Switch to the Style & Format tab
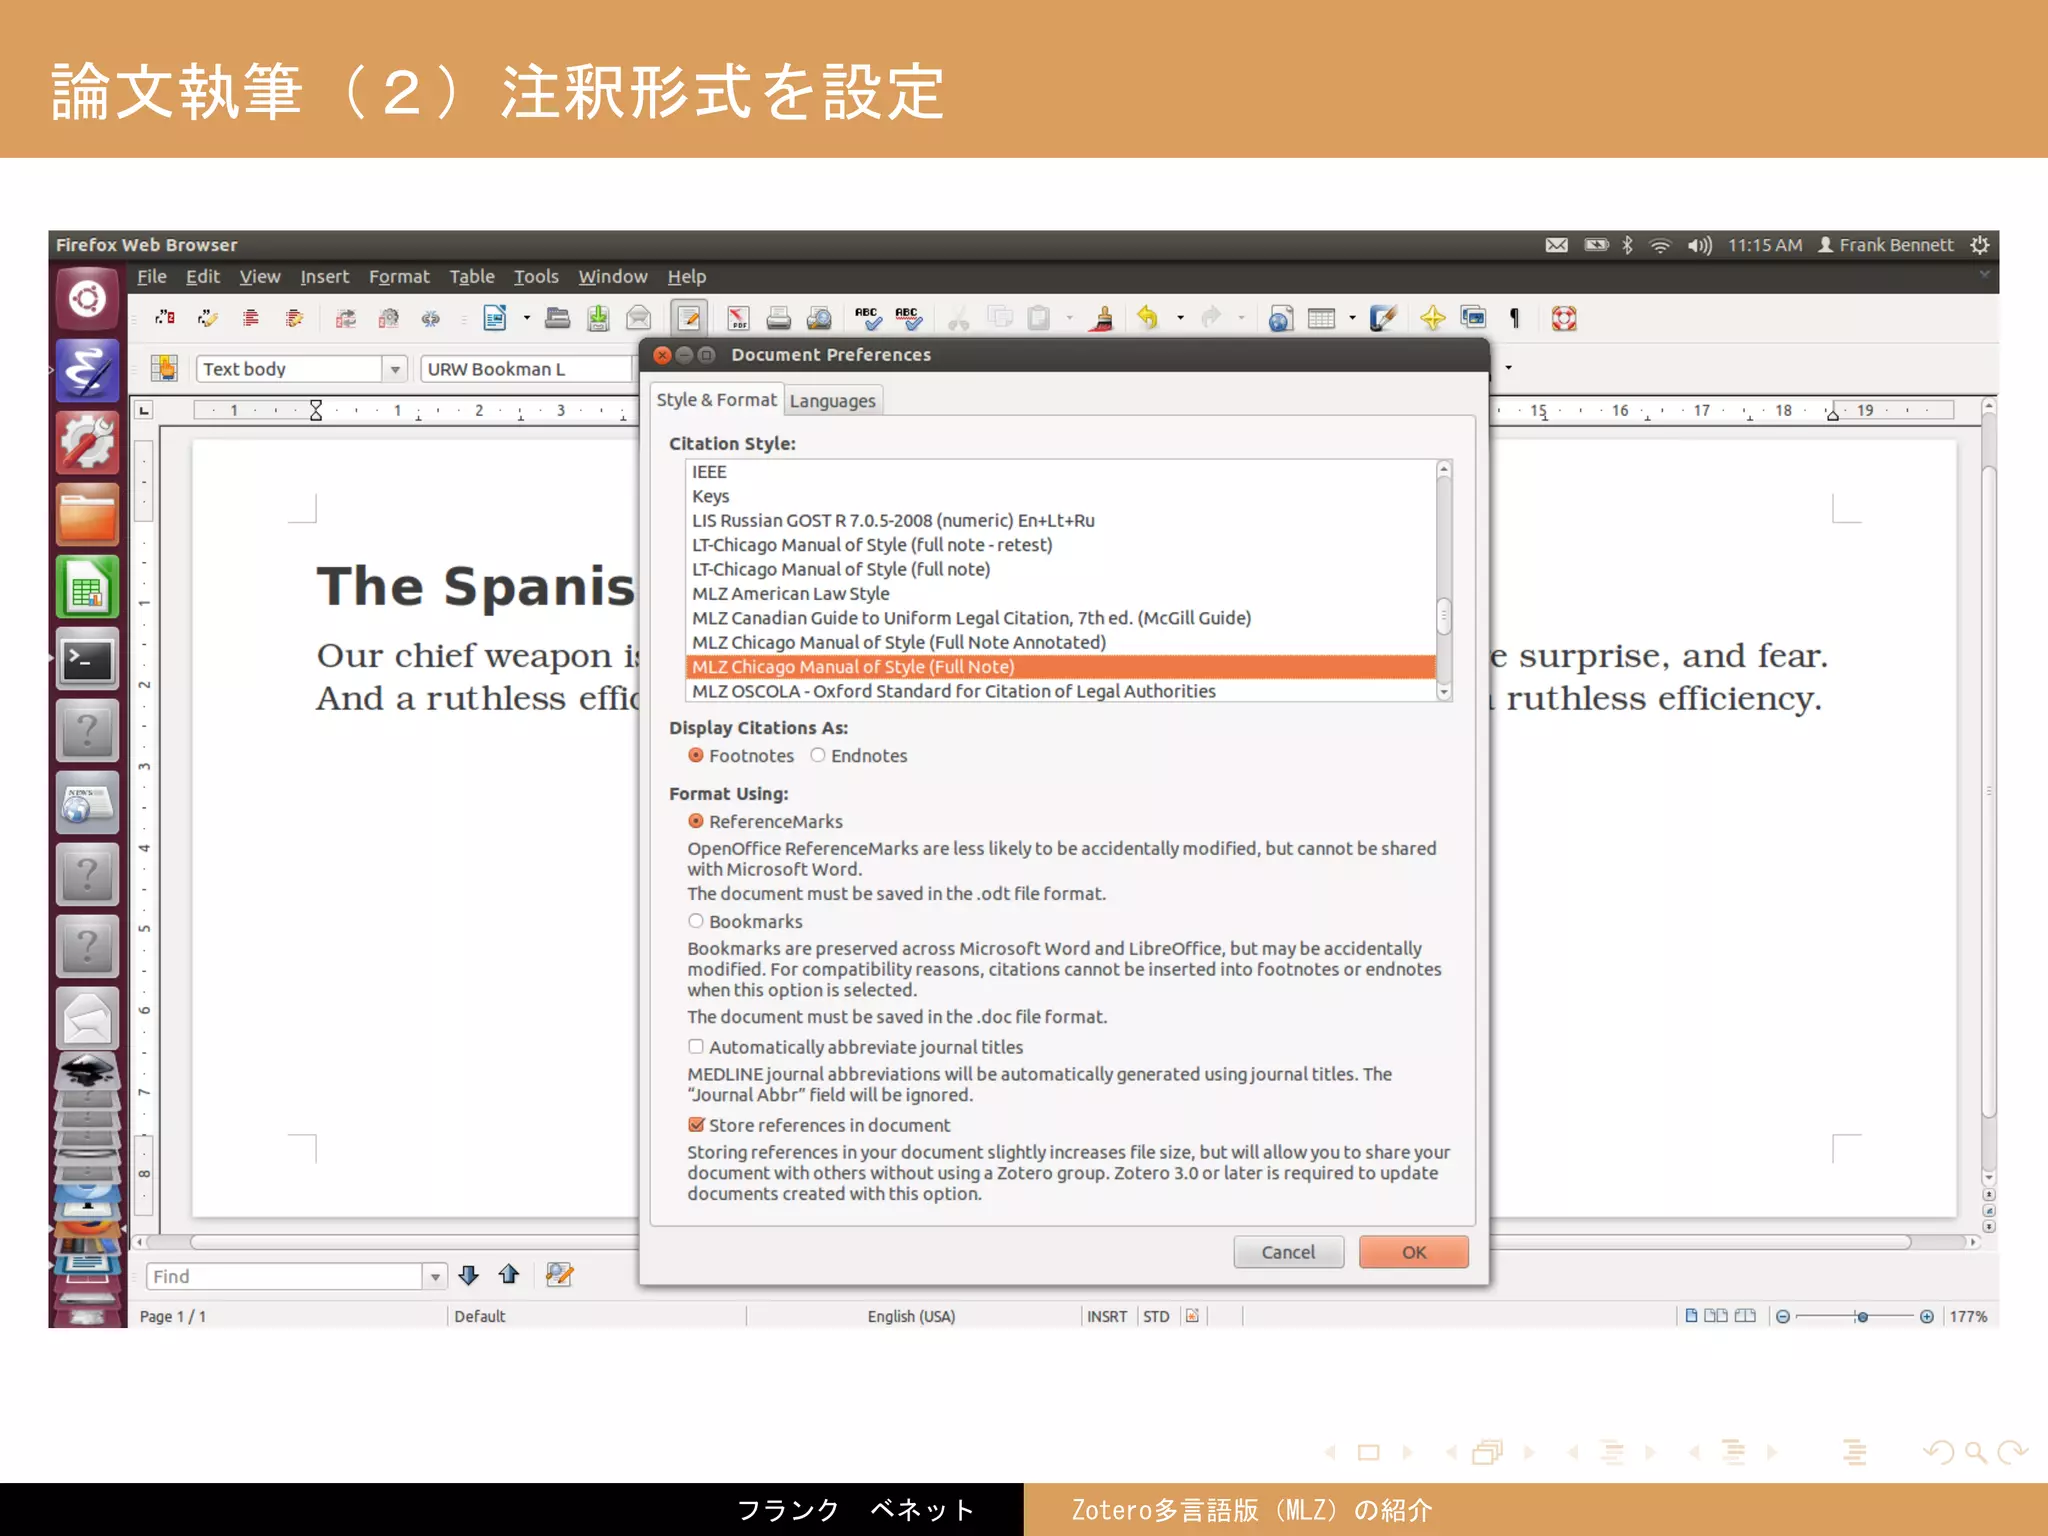 point(716,399)
